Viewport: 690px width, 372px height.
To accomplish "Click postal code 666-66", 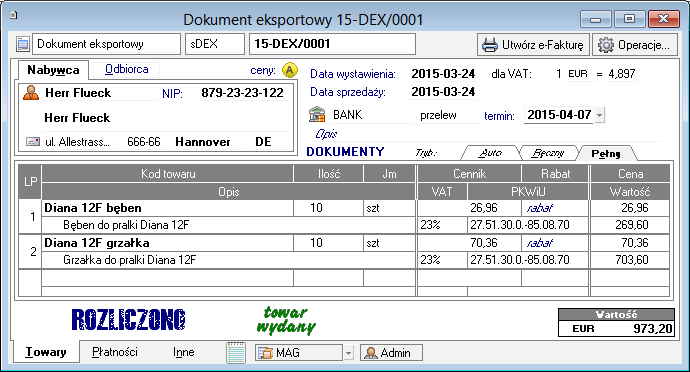I will coord(143,142).
